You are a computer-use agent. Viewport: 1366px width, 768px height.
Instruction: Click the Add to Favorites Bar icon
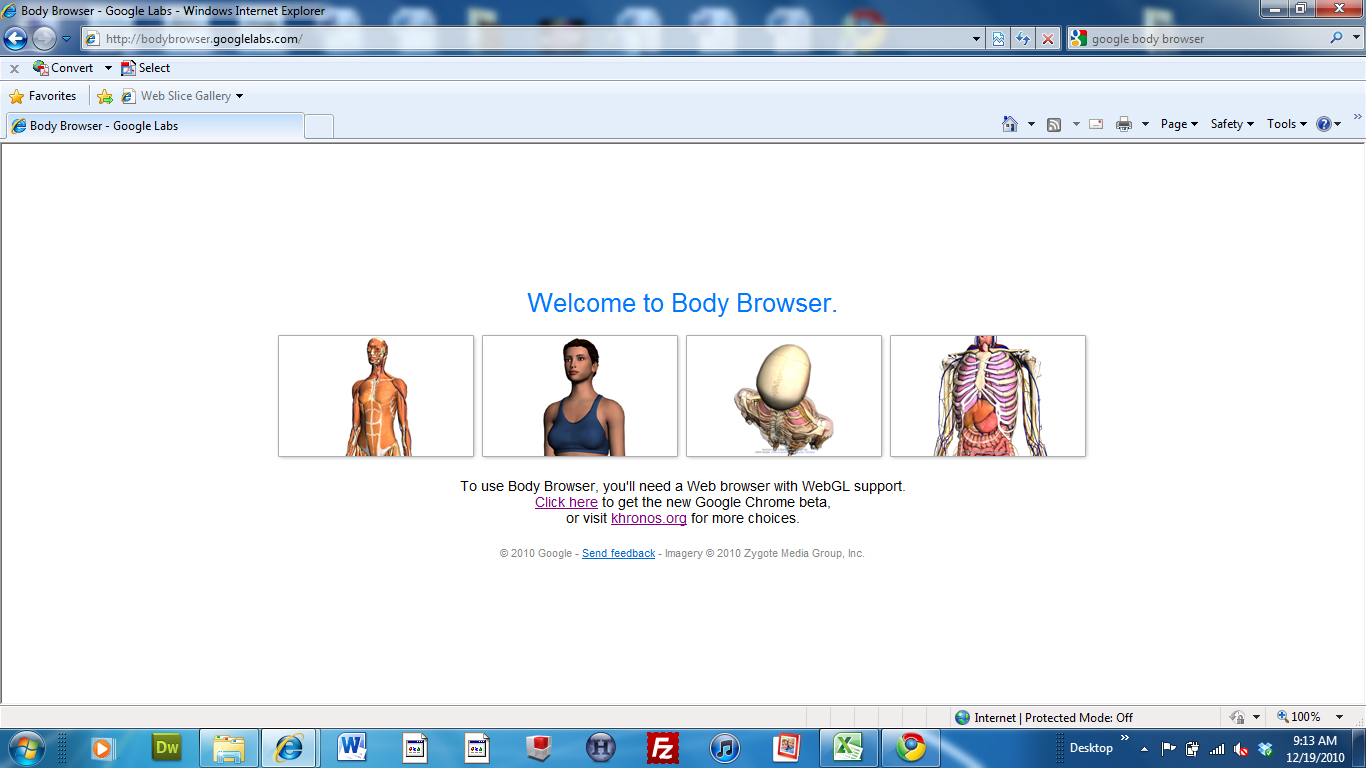[104, 96]
